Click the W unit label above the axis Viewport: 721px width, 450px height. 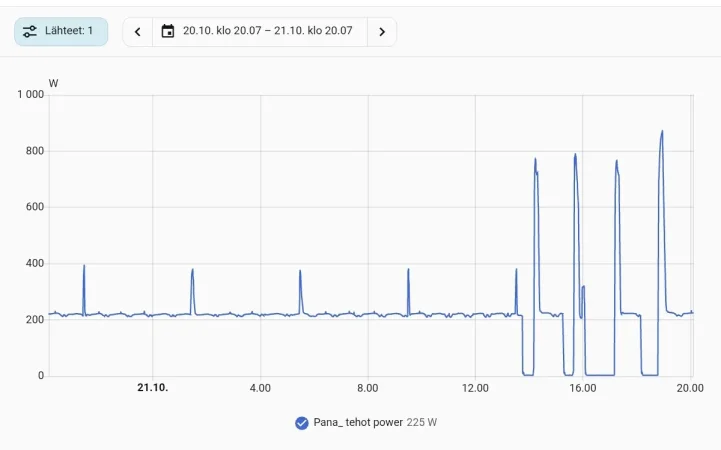[x=53, y=84]
